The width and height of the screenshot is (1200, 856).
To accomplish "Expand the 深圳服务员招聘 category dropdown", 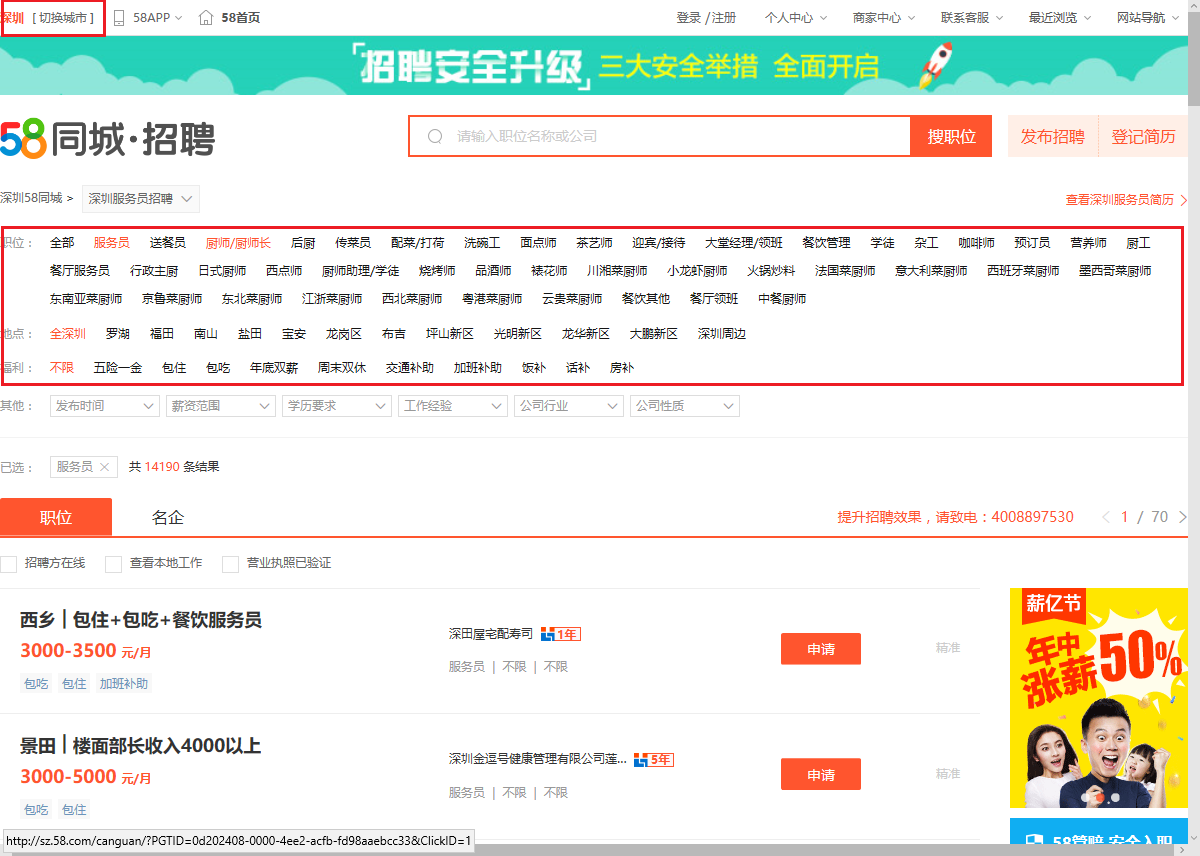I will pos(141,199).
